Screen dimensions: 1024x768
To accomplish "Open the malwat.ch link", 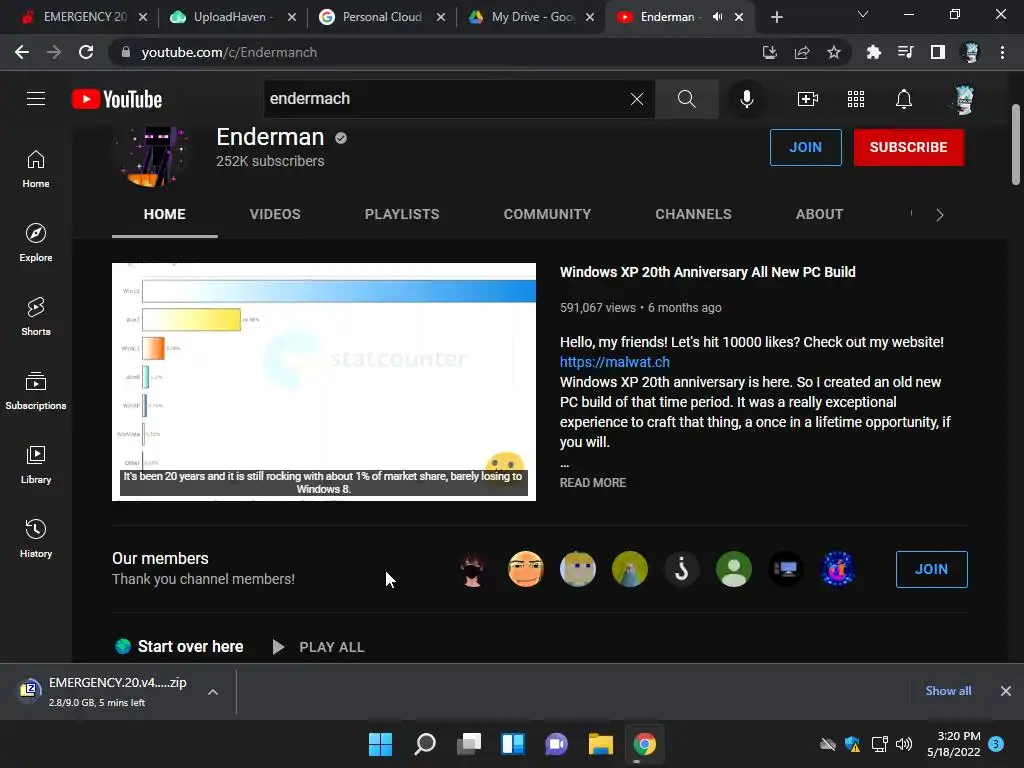I will [615, 362].
